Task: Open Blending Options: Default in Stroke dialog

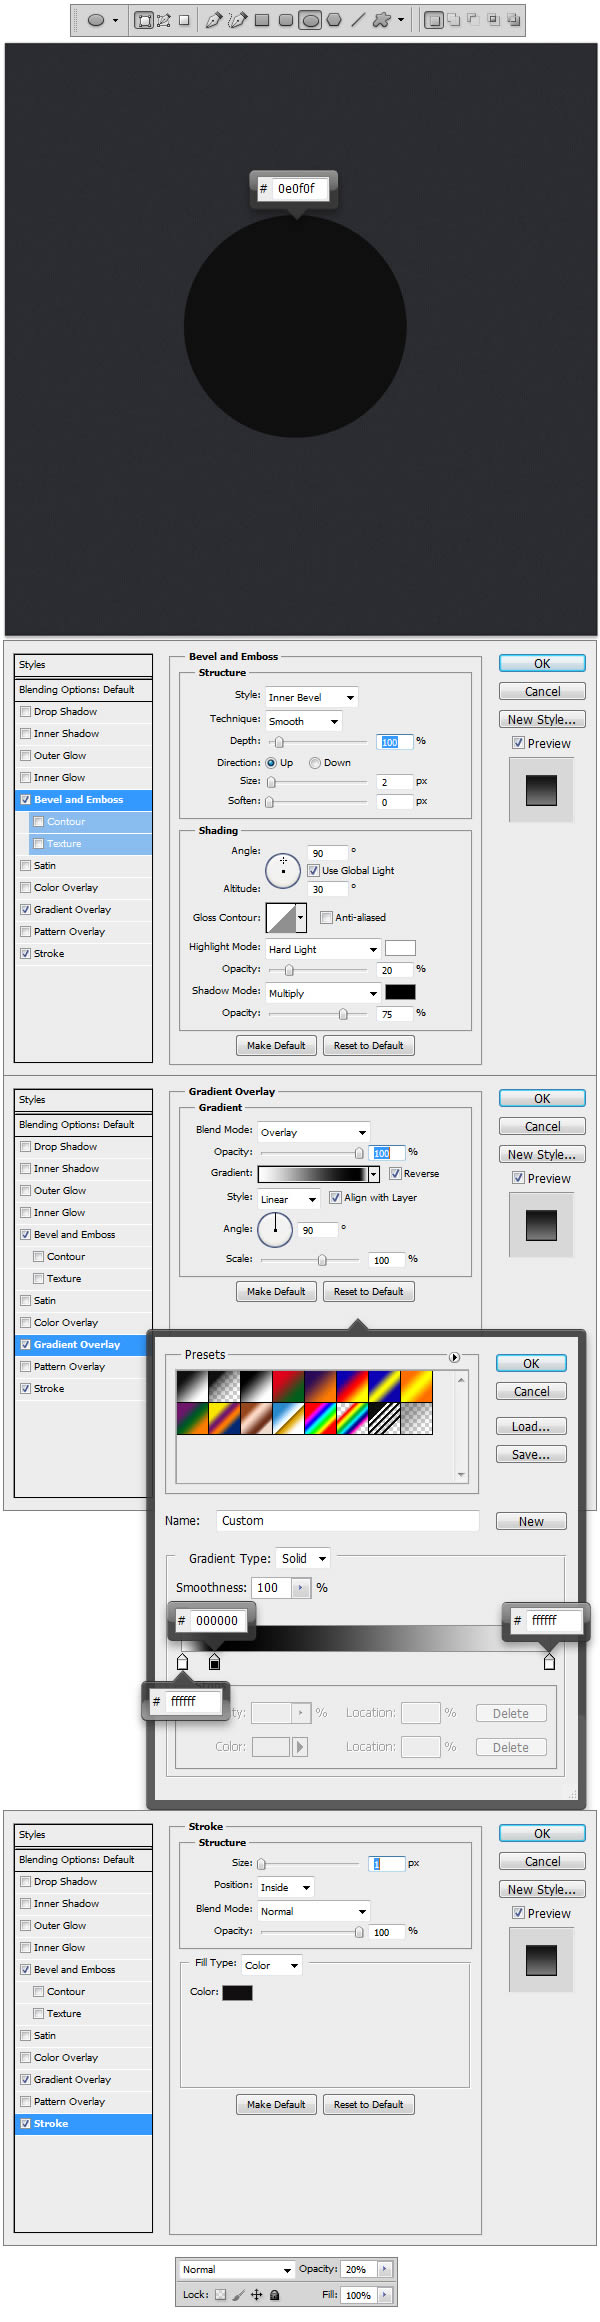Action: point(77,1860)
